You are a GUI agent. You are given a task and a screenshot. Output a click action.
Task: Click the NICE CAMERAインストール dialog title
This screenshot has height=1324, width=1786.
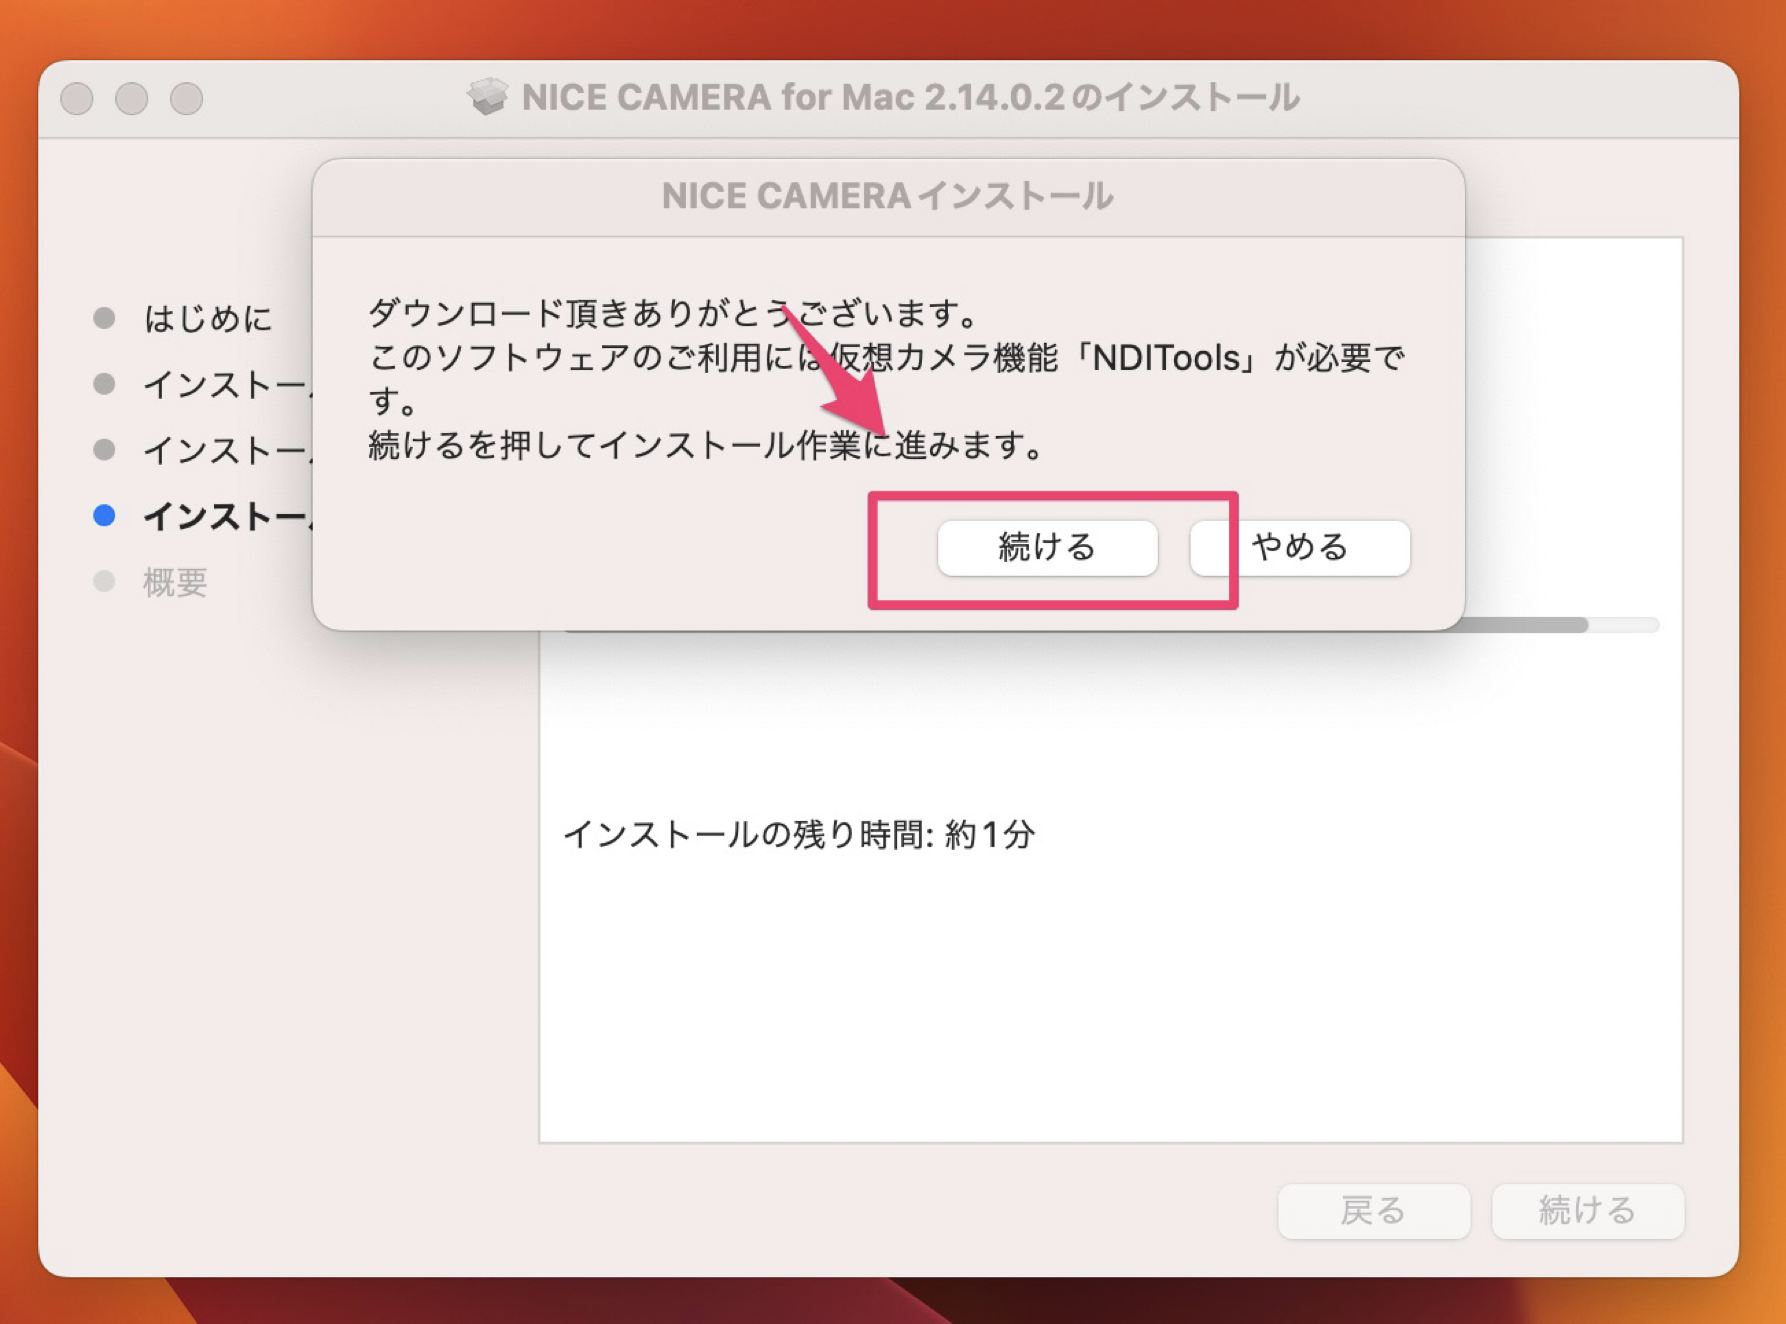pyautogui.click(x=887, y=196)
